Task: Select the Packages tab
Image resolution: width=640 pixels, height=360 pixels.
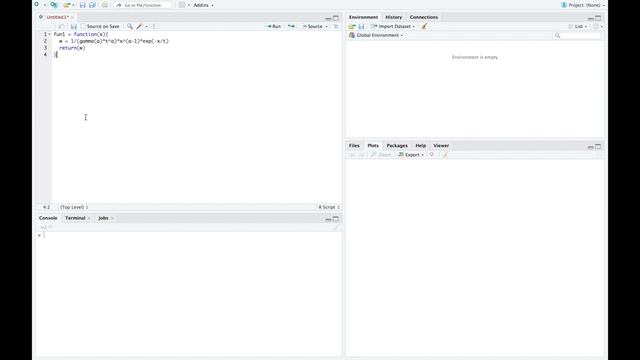Action: [397, 146]
